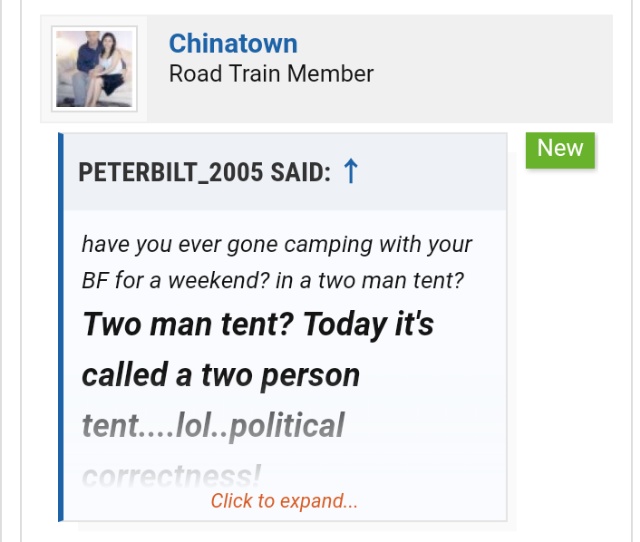Click the PETERBILT_2005 SAID quote header
The height and width of the screenshot is (542, 640).
(x=204, y=172)
